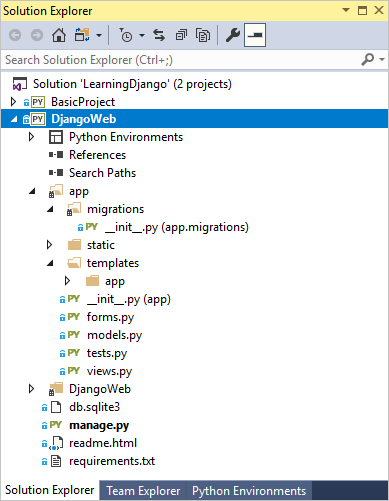389x501 pixels.
Task: Select __init__.py (app.migrations) file
Action: pyautogui.click(x=177, y=227)
